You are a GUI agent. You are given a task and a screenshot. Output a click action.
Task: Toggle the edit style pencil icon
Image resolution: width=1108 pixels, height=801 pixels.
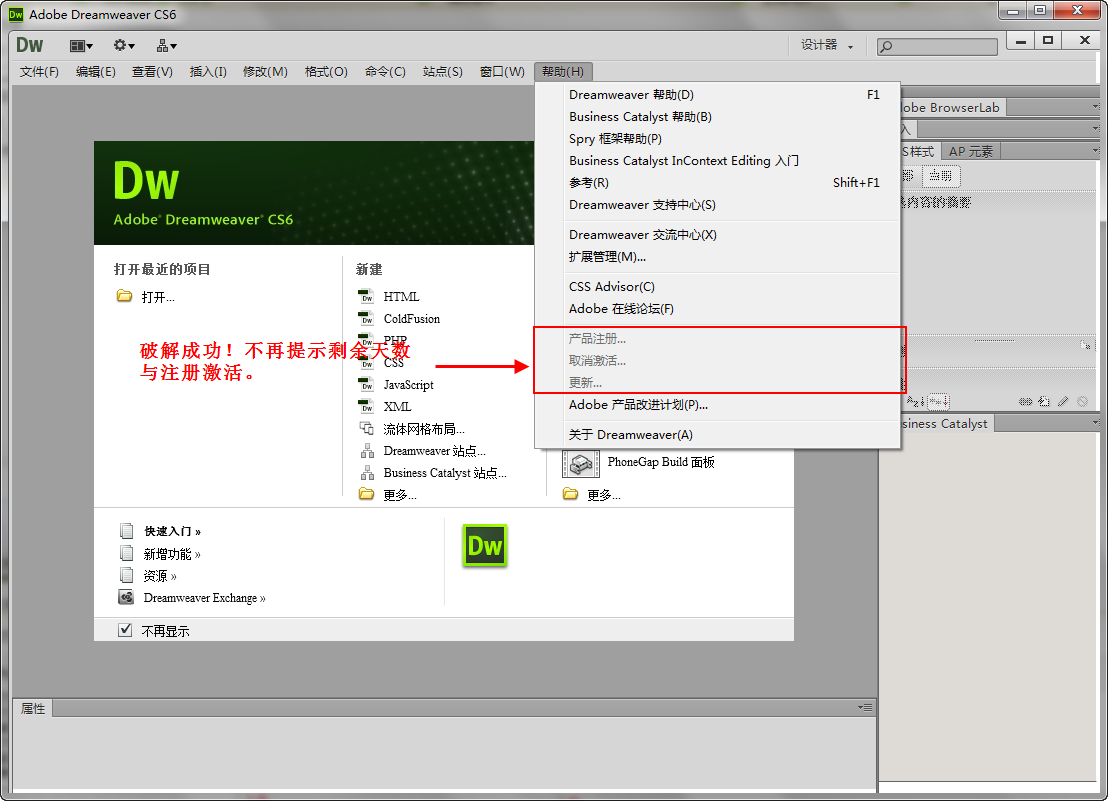click(1063, 401)
